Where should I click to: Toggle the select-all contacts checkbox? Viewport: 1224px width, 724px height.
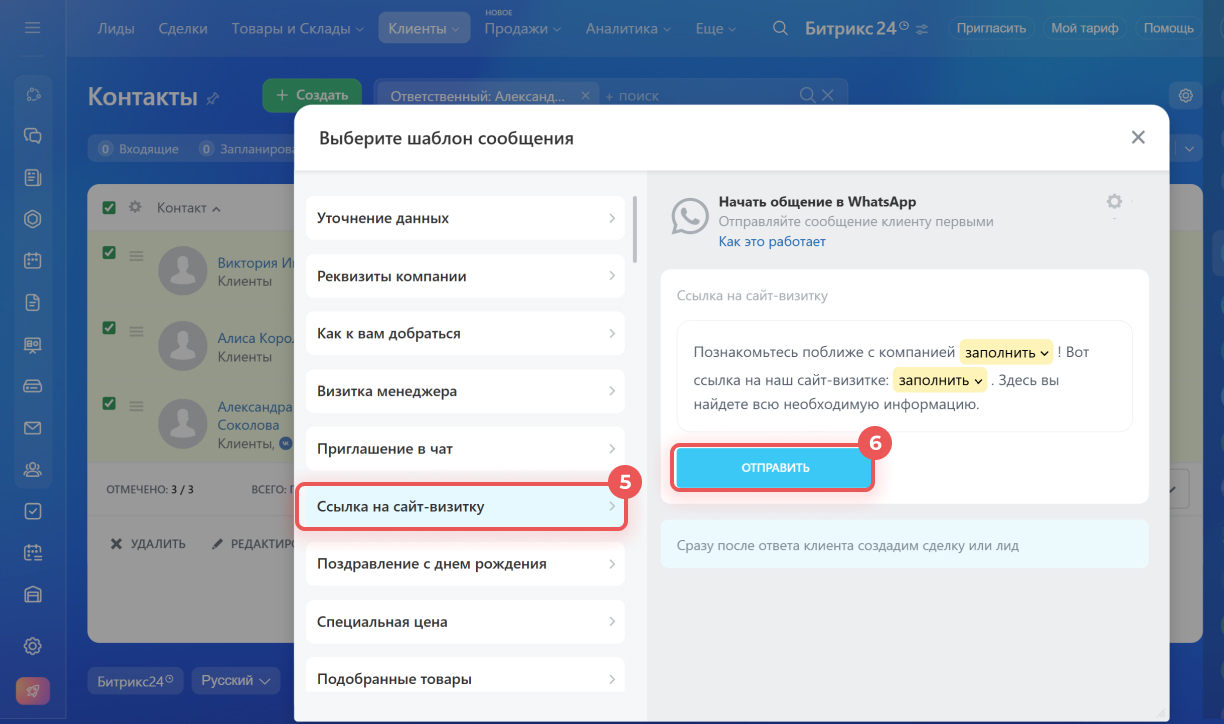tap(109, 208)
